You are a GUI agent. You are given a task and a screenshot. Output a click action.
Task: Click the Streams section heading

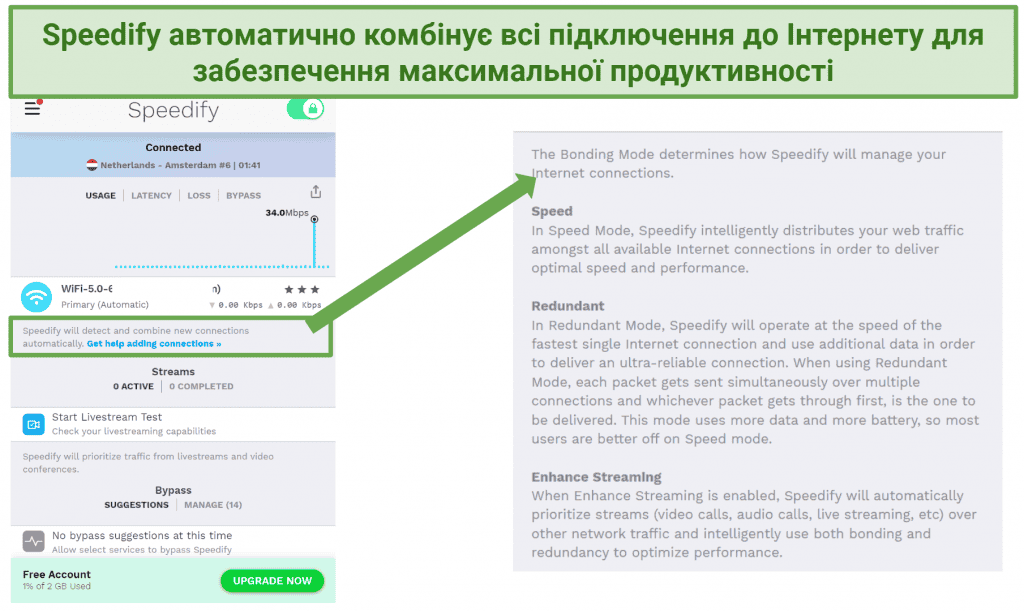tap(173, 371)
